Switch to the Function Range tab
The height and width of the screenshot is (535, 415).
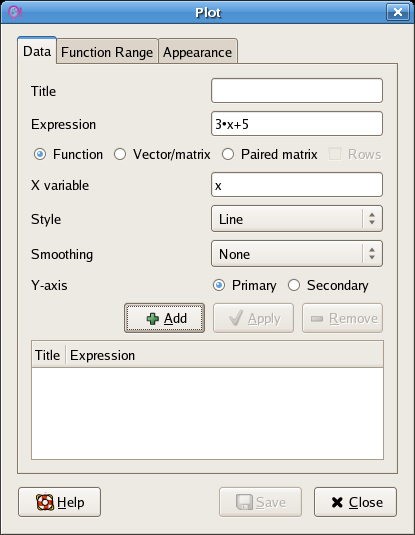click(x=107, y=51)
